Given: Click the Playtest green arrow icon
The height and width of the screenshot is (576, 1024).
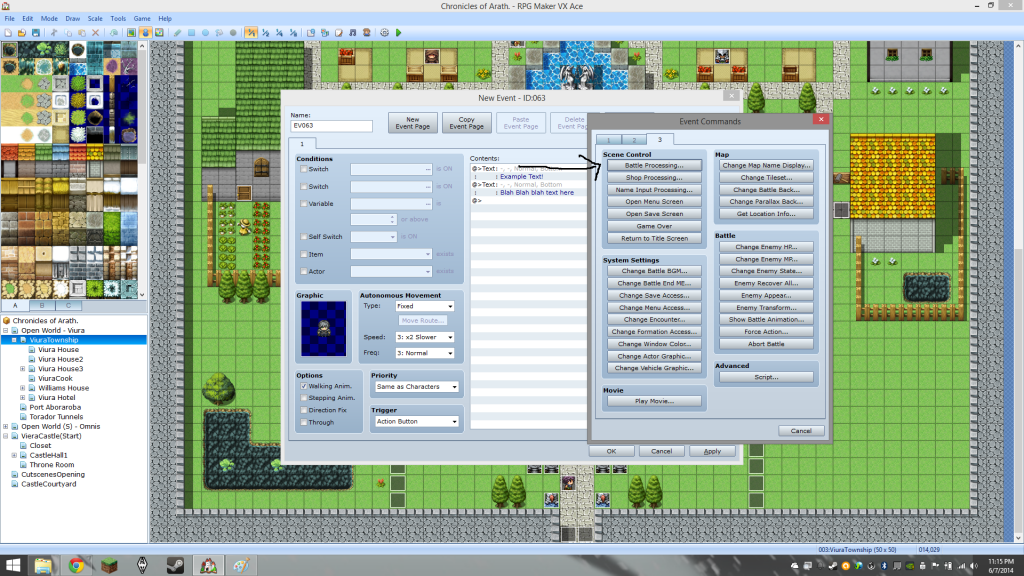Looking at the screenshot, I should tap(398, 32).
